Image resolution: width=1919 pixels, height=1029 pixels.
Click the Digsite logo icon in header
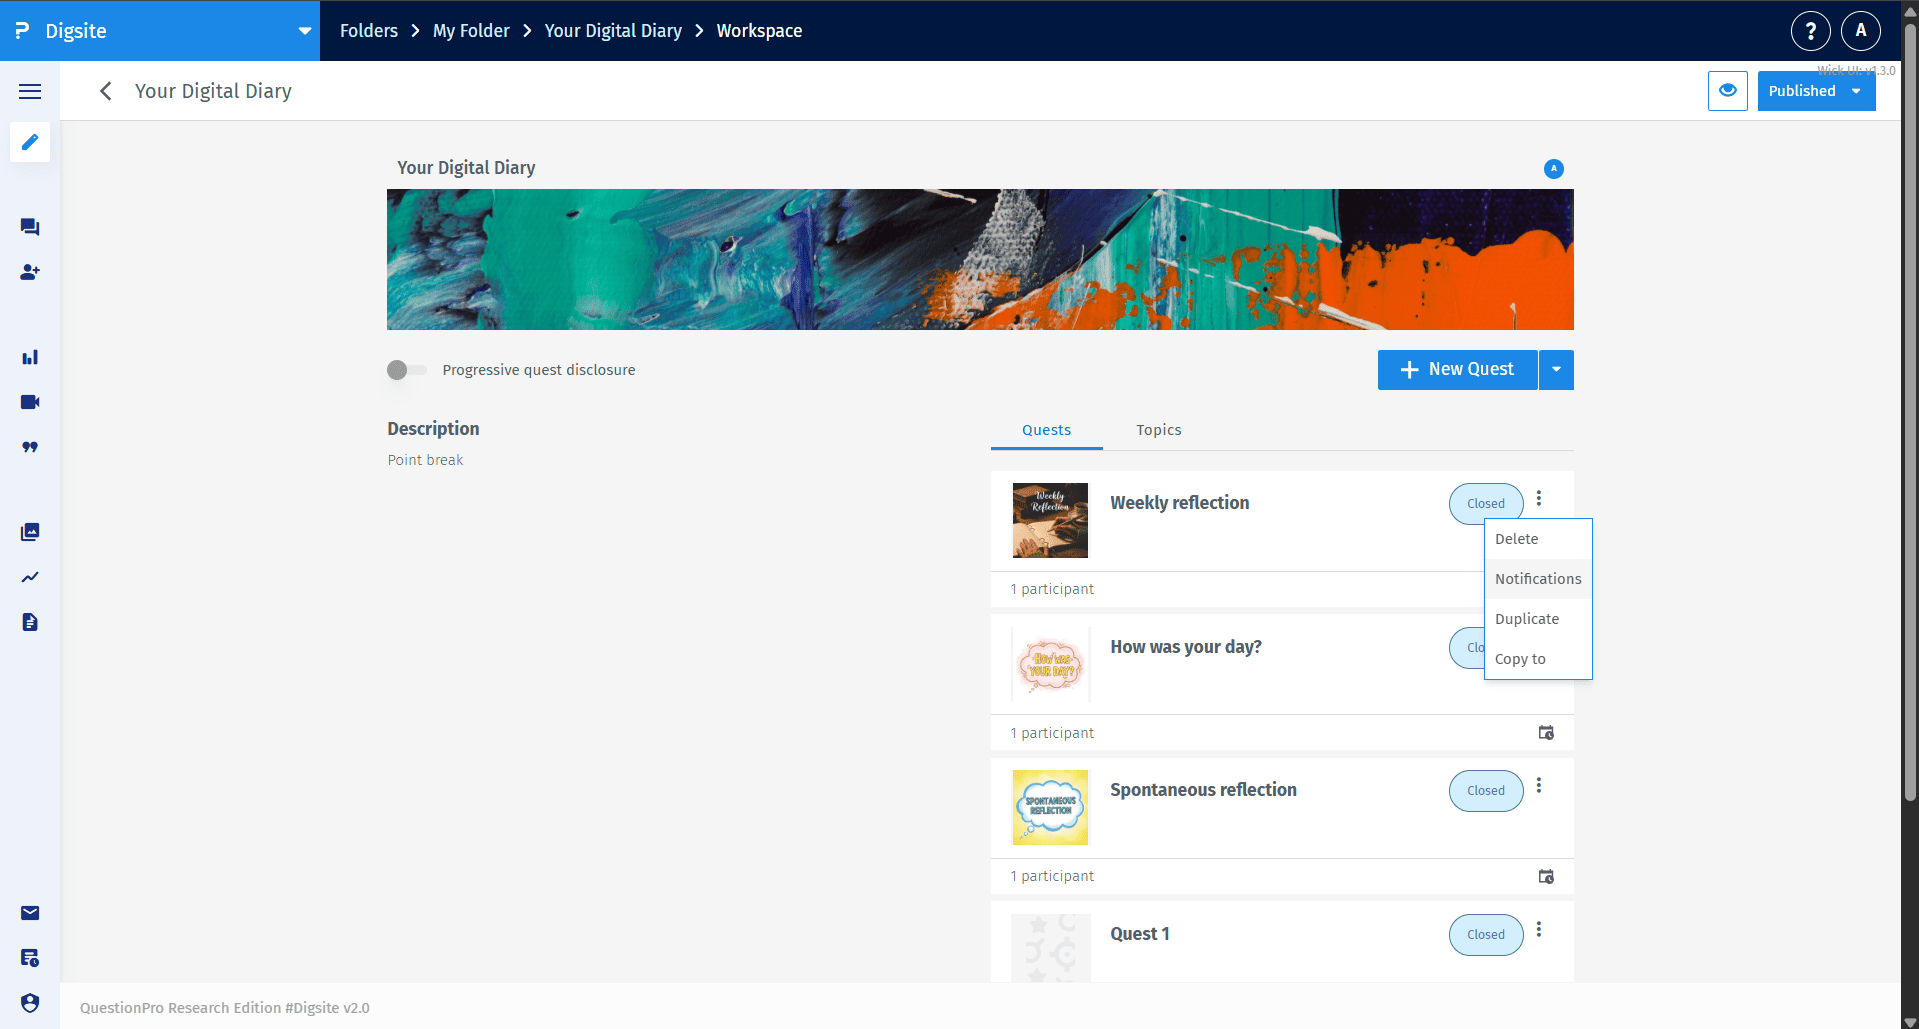[22, 31]
